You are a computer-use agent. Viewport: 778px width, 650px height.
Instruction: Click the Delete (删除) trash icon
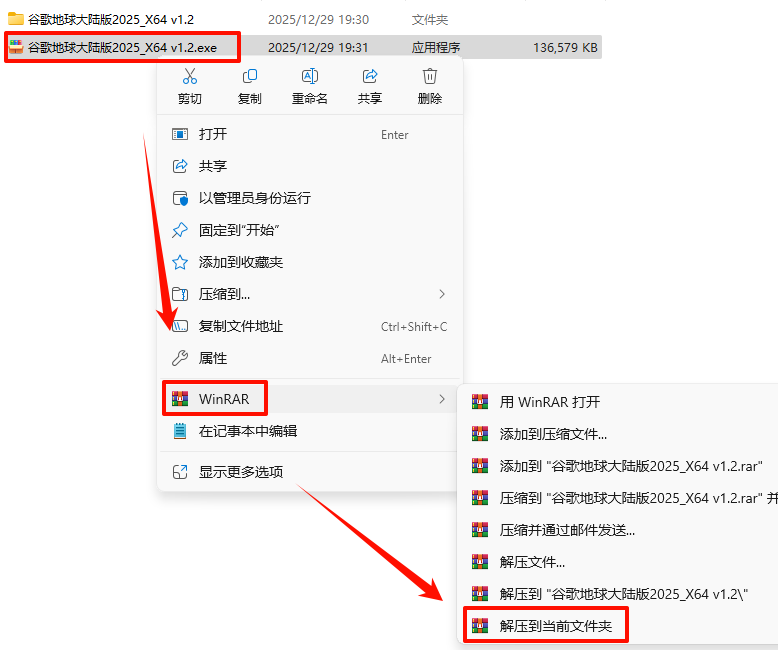coord(430,76)
